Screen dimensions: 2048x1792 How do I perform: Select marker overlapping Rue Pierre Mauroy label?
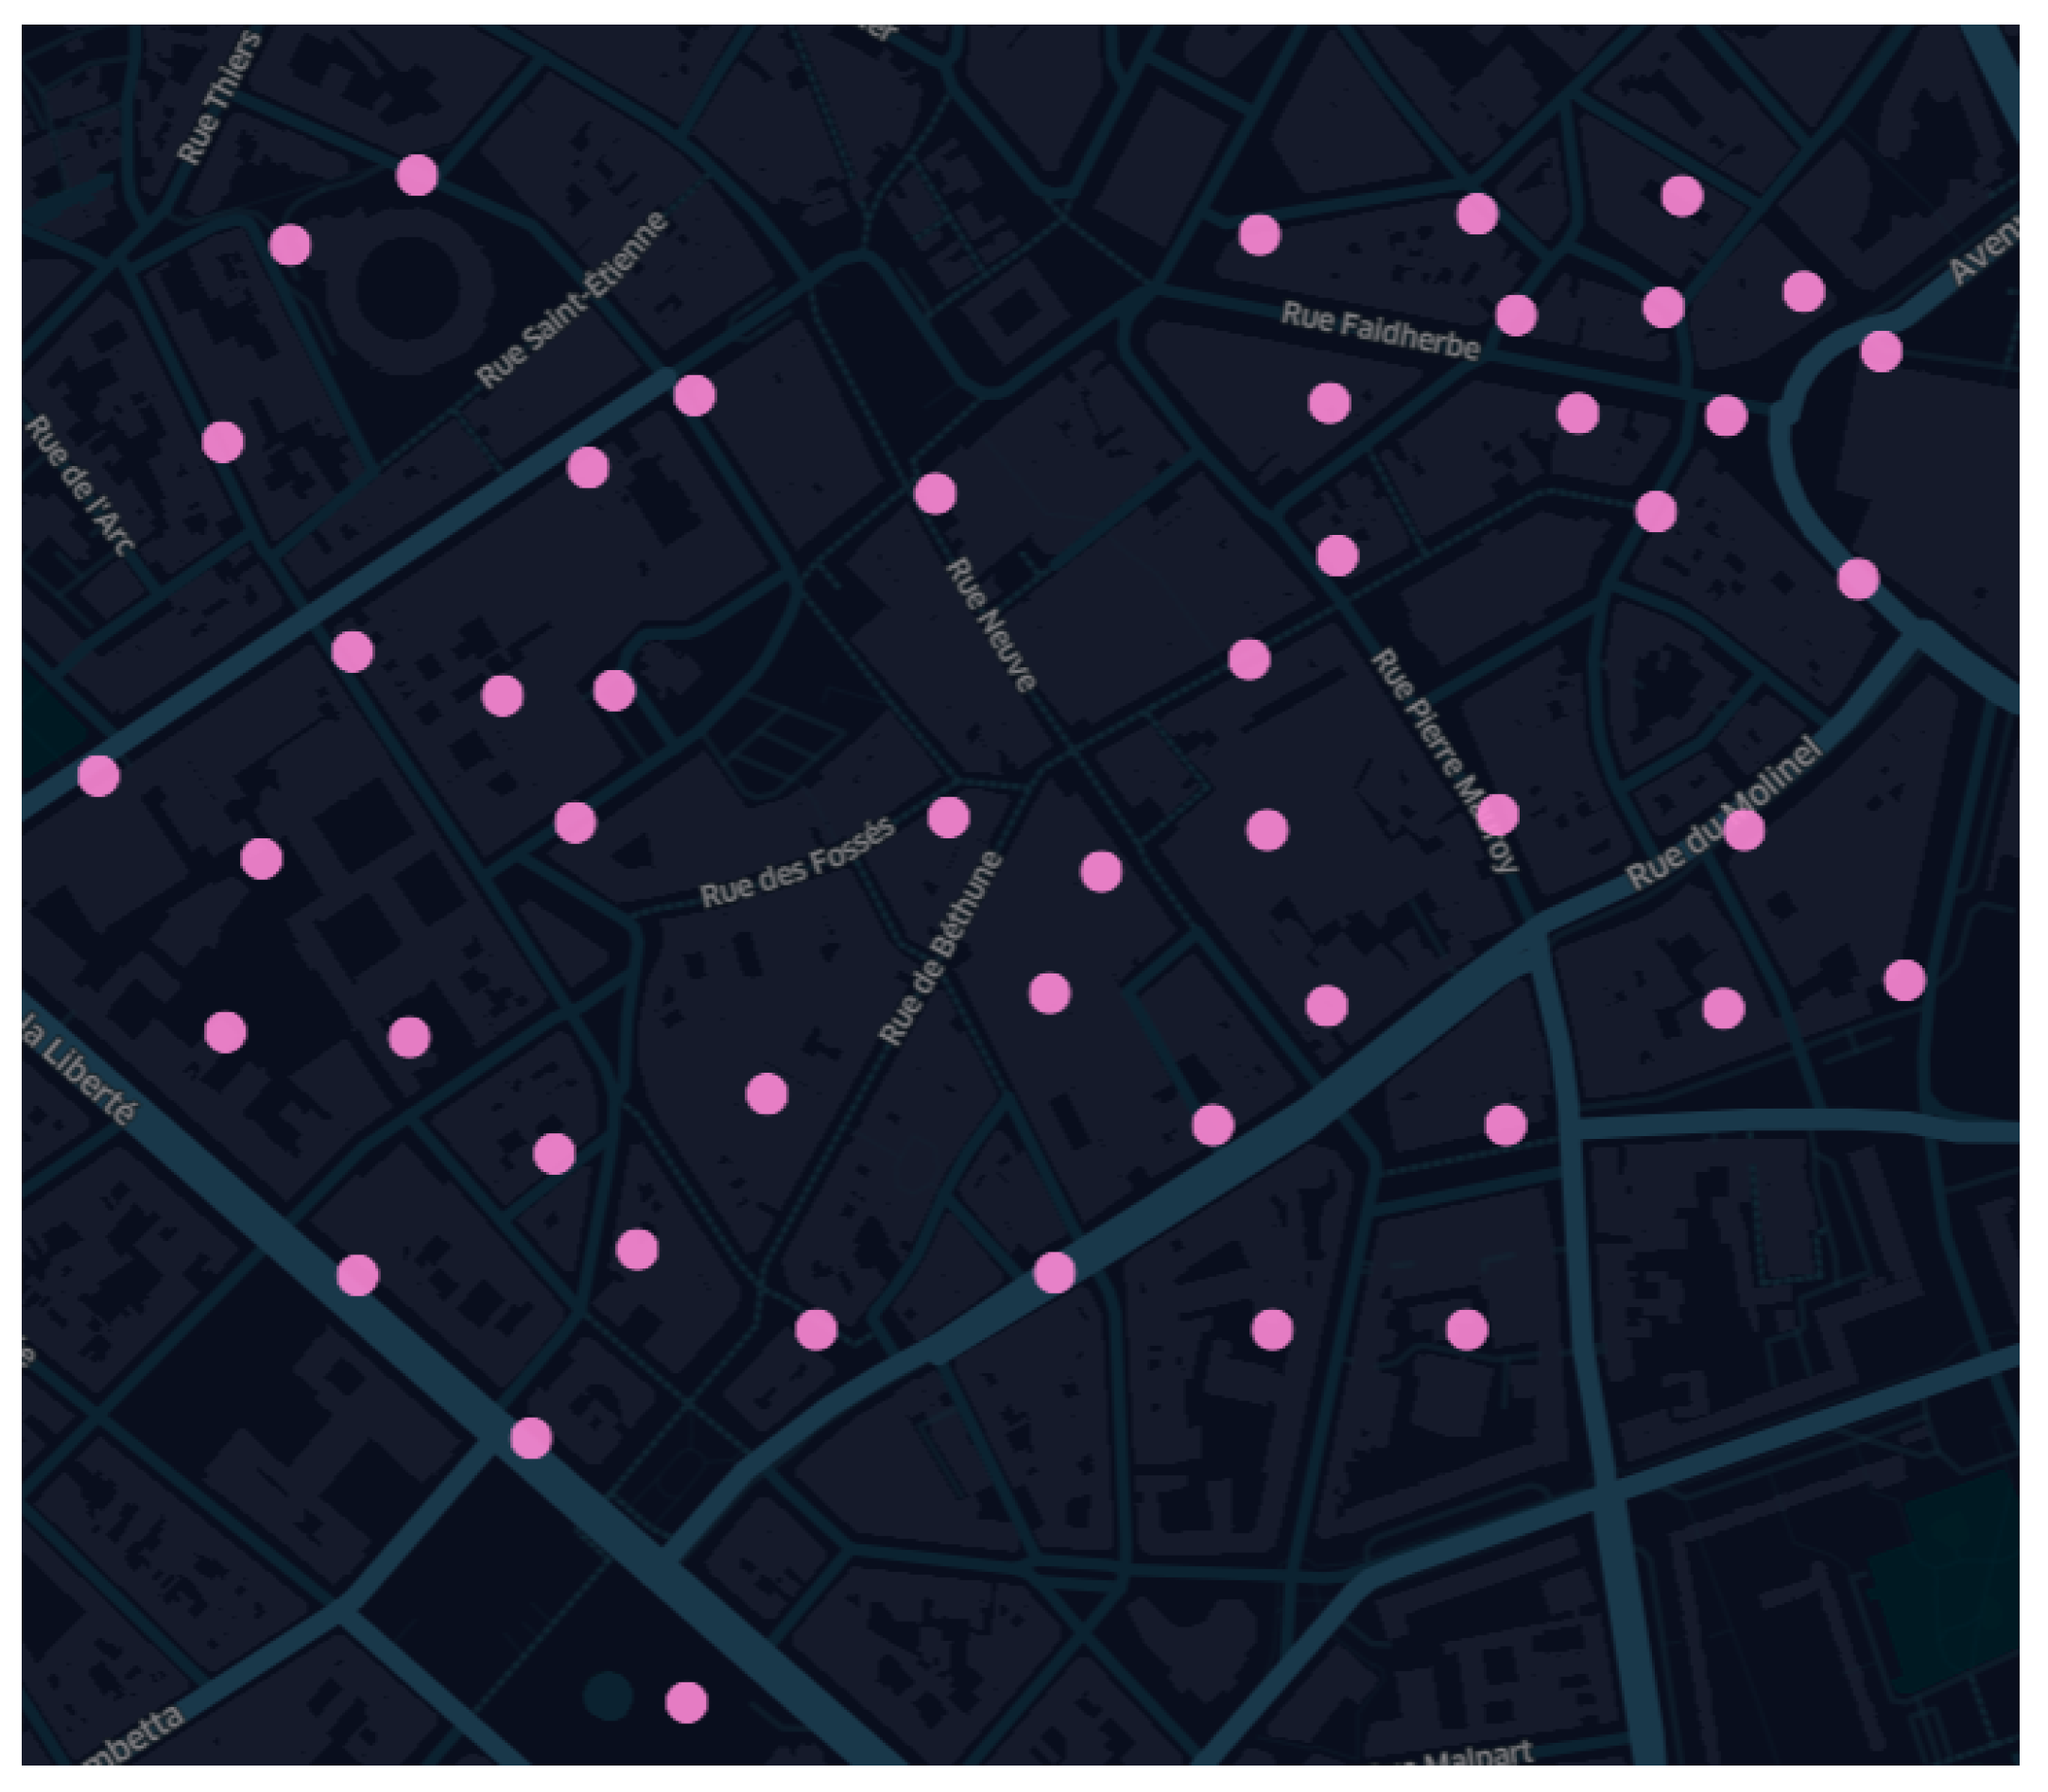coord(1497,814)
